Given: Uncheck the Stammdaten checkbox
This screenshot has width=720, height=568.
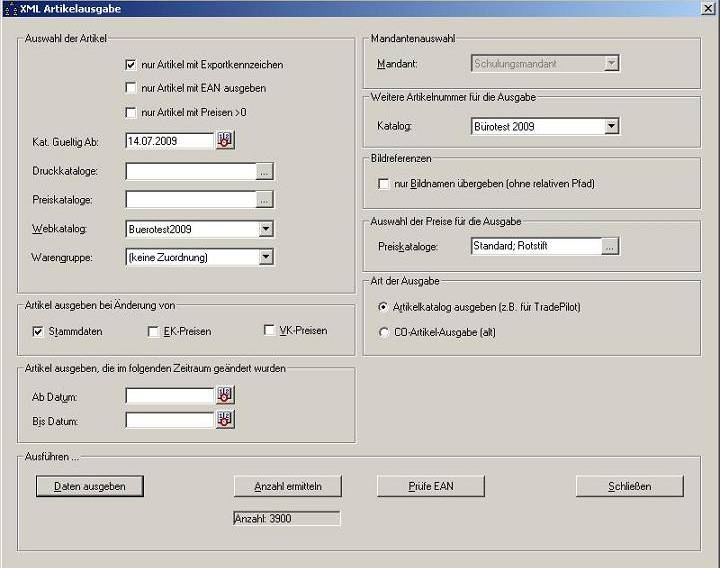Looking at the screenshot, I should click(x=38, y=332).
